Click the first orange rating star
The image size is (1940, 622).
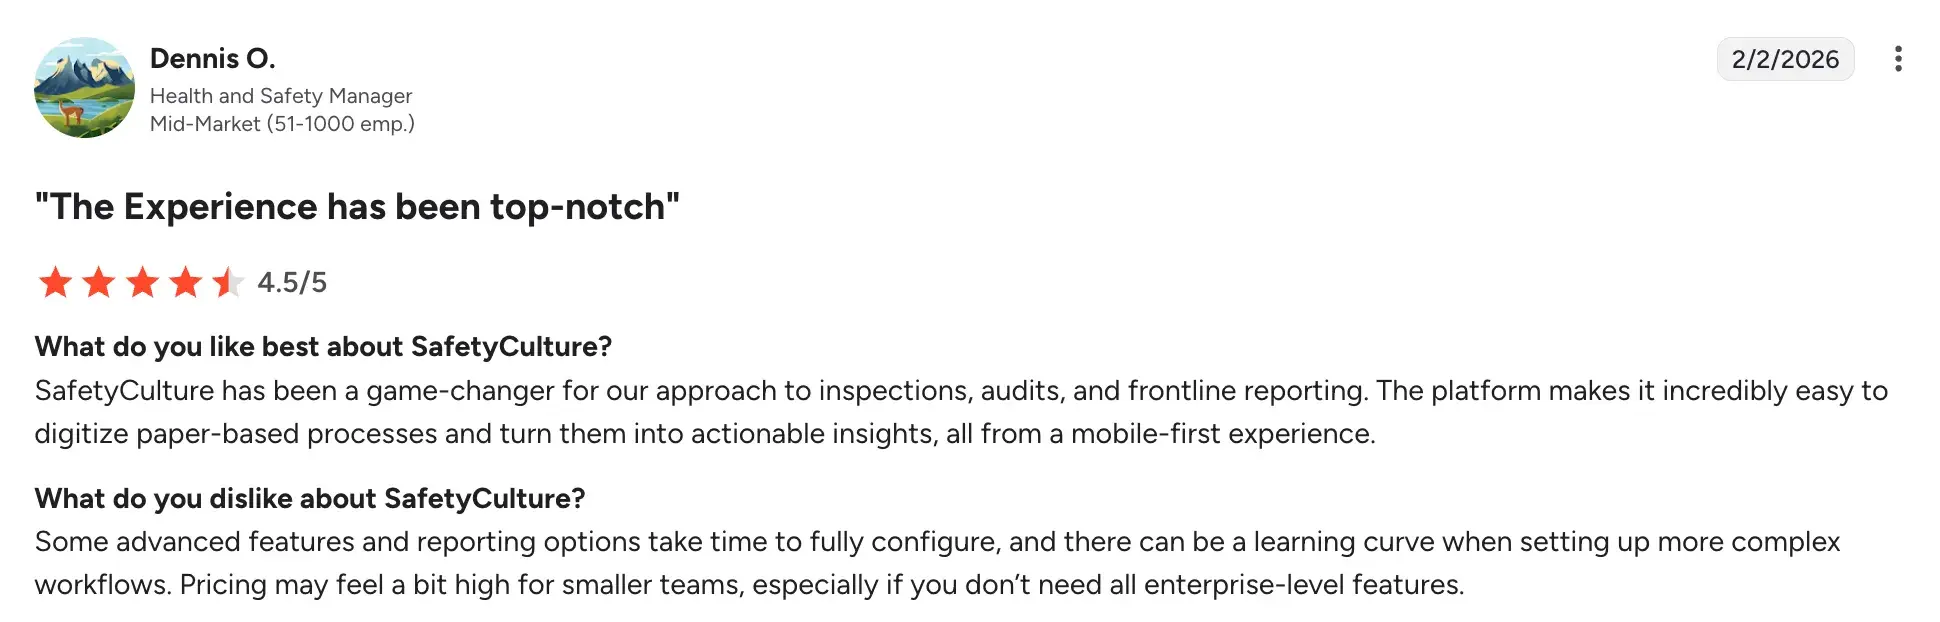click(x=55, y=282)
